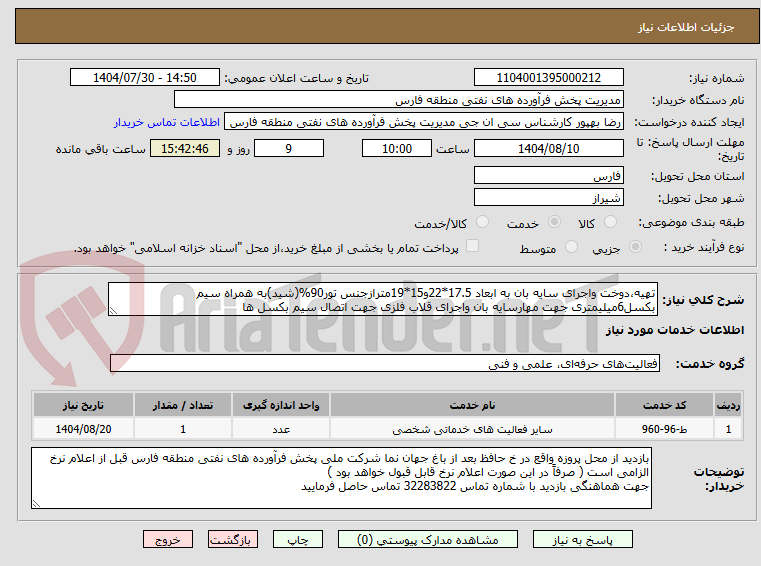Click the remaining days field showing 9

coord(289,149)
